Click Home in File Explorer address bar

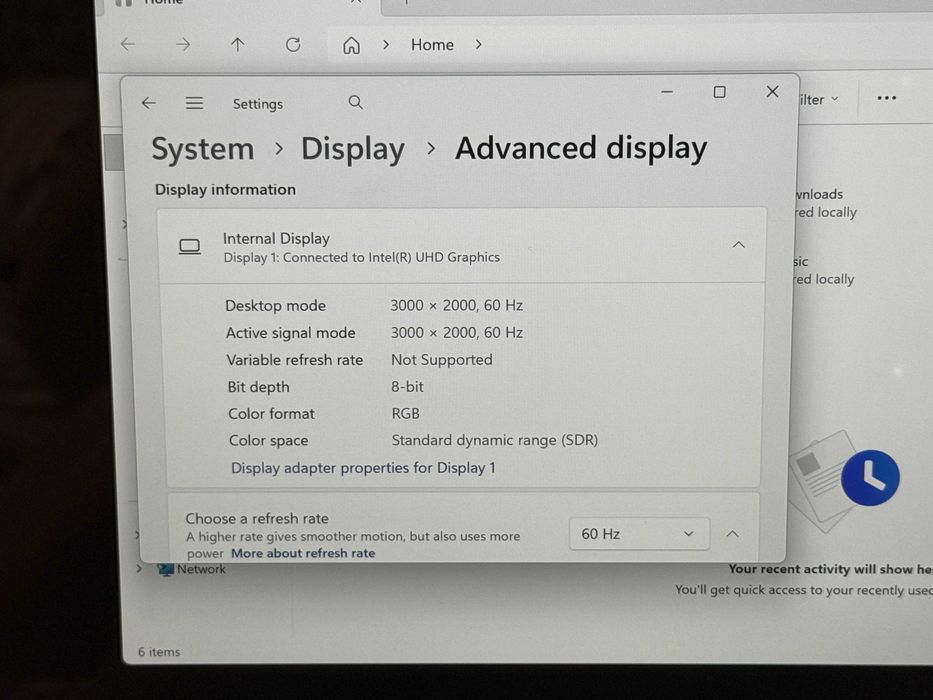432,45
